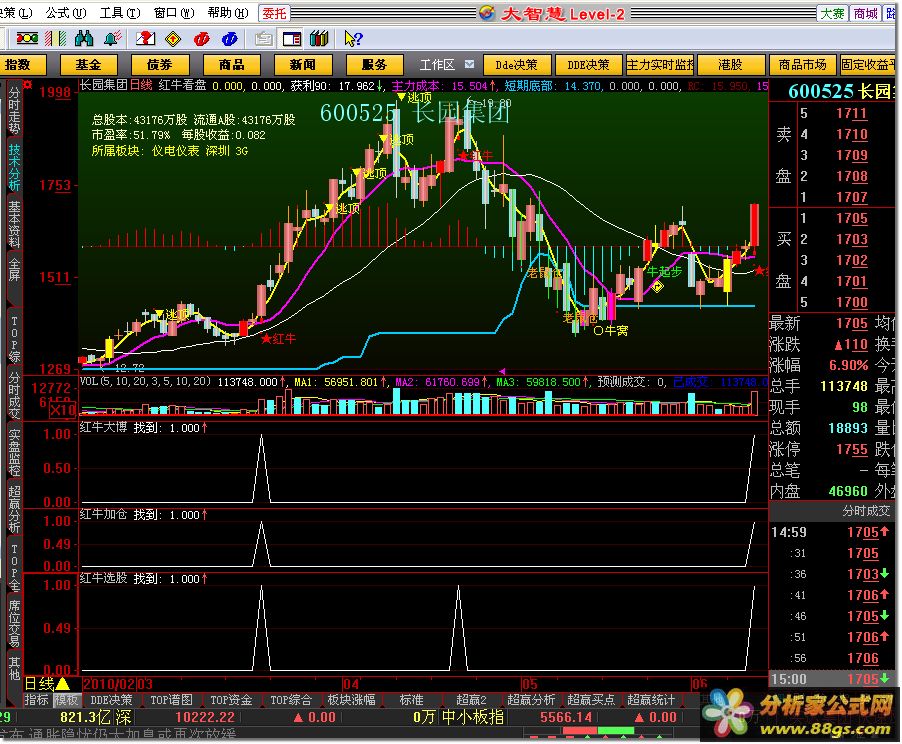Switch to 超赢分析 sidebar tab
The height and width of the screenshot is (744, 902).
pos(13,510)
